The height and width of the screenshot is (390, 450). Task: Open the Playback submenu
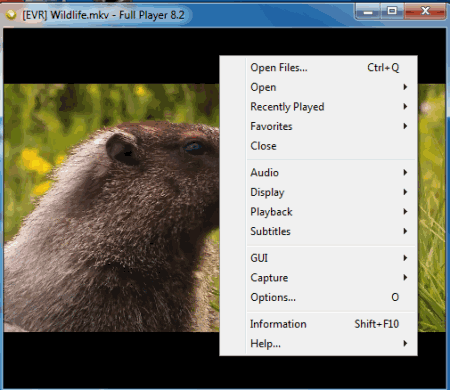point(318,212)
